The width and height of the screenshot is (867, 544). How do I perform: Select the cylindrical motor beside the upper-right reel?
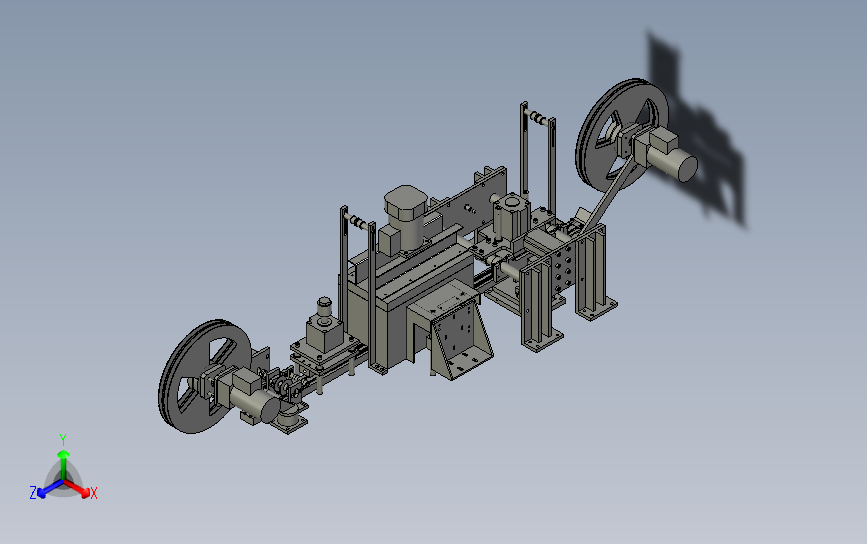point(672,163)
